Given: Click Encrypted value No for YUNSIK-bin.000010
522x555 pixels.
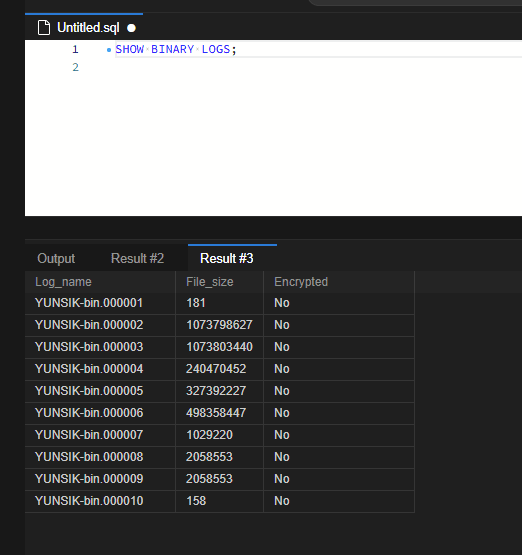Looking at the screenshot, I should pyautogui.click(x=282, y=500).
